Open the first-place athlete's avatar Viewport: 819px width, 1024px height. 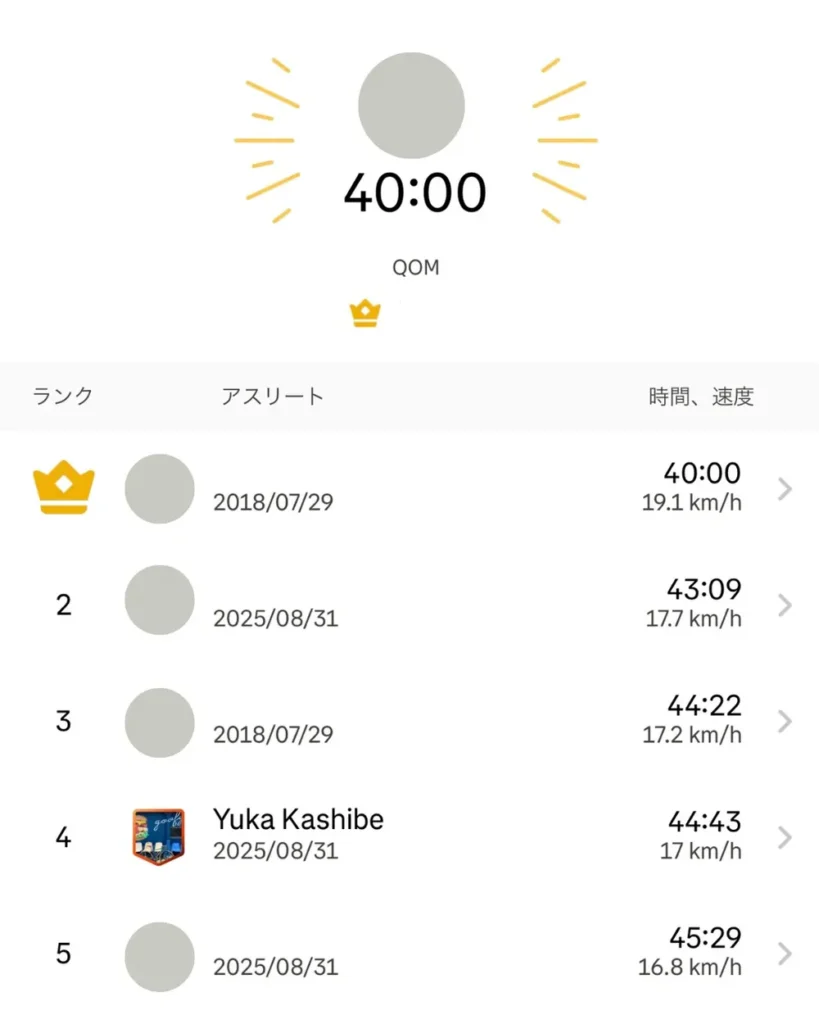(x=159, y=488)
